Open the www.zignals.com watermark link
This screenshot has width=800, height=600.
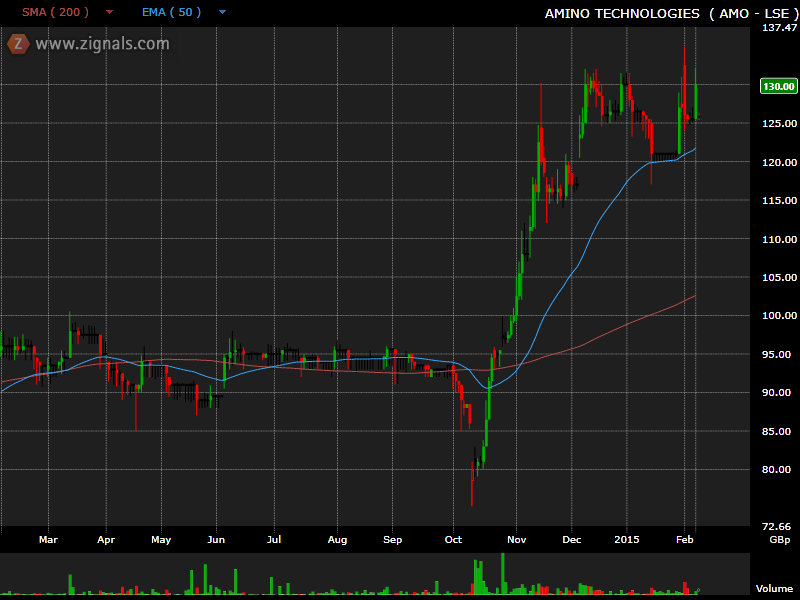point(102,44)
